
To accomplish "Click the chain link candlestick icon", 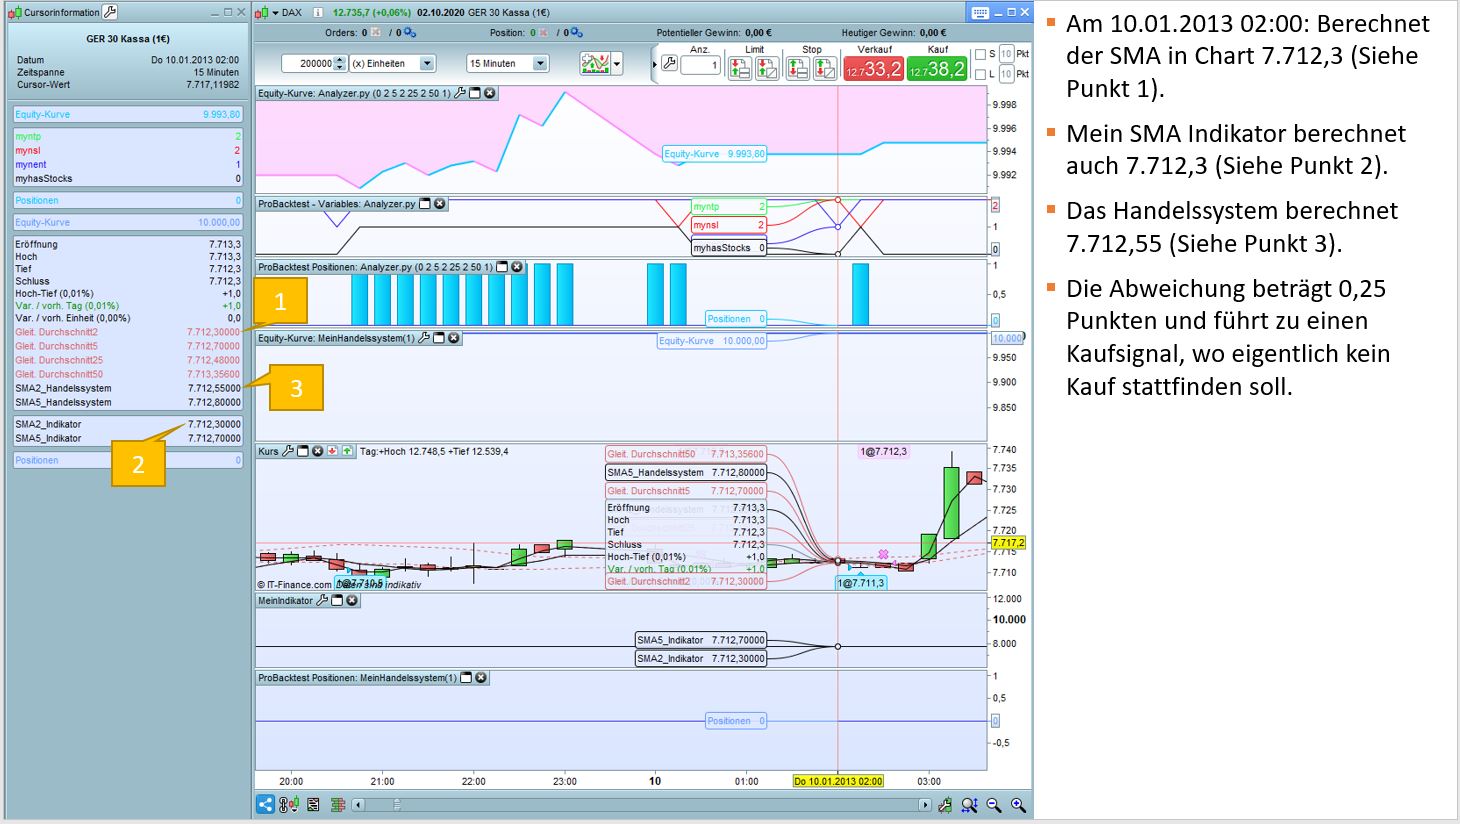I will pyautogui.click(x=289, y=804).
